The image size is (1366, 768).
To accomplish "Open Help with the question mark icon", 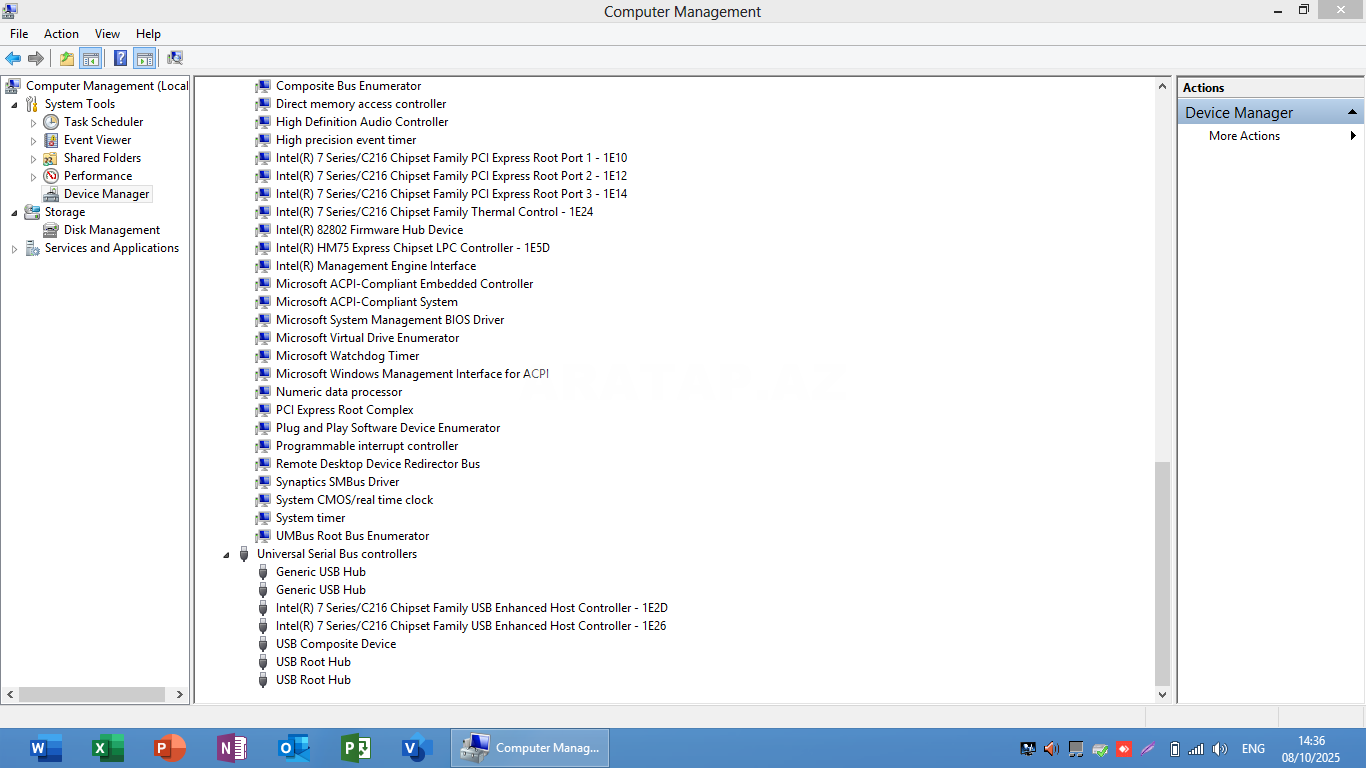I will pyautogui.click(x=120, y=58).
